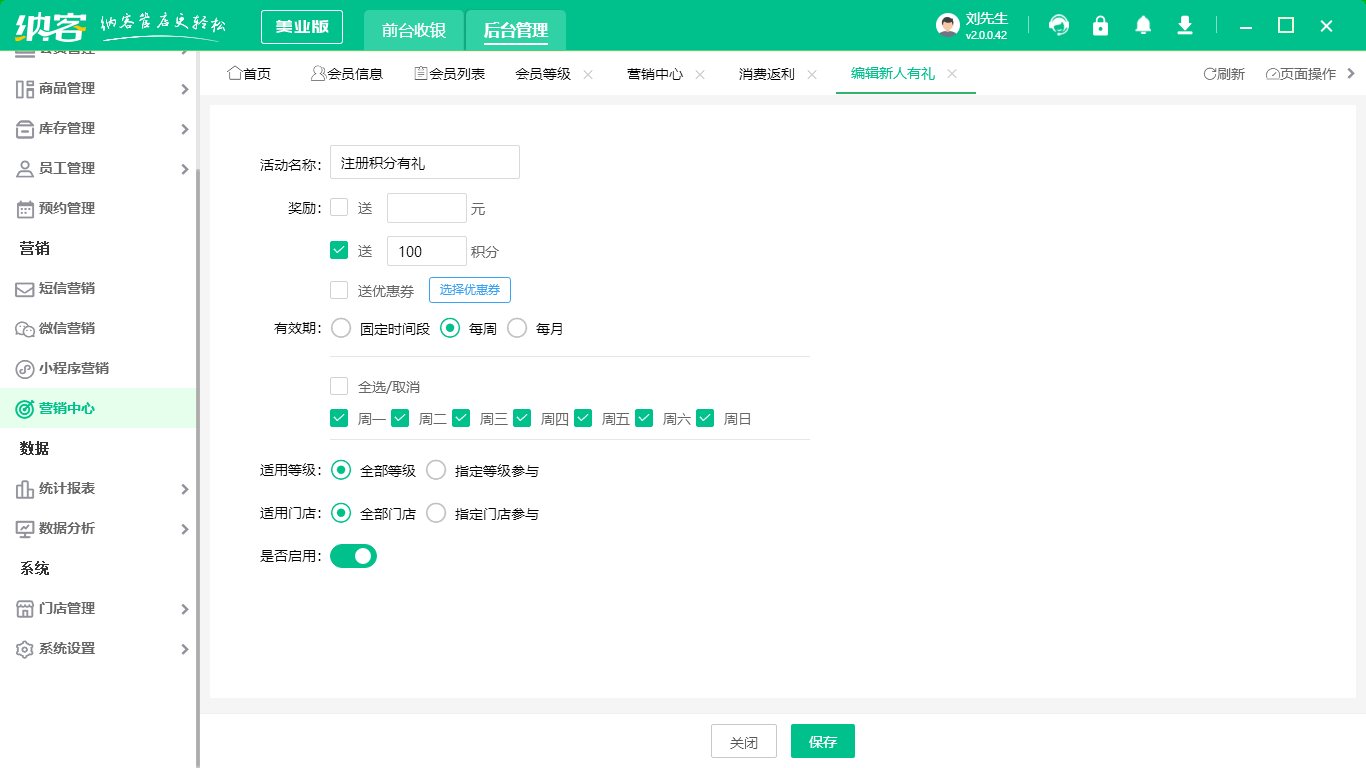Viewport: 1366px width, 768px height.
Task: Click the download icon in the title bar
Action: pos(1184,25)
